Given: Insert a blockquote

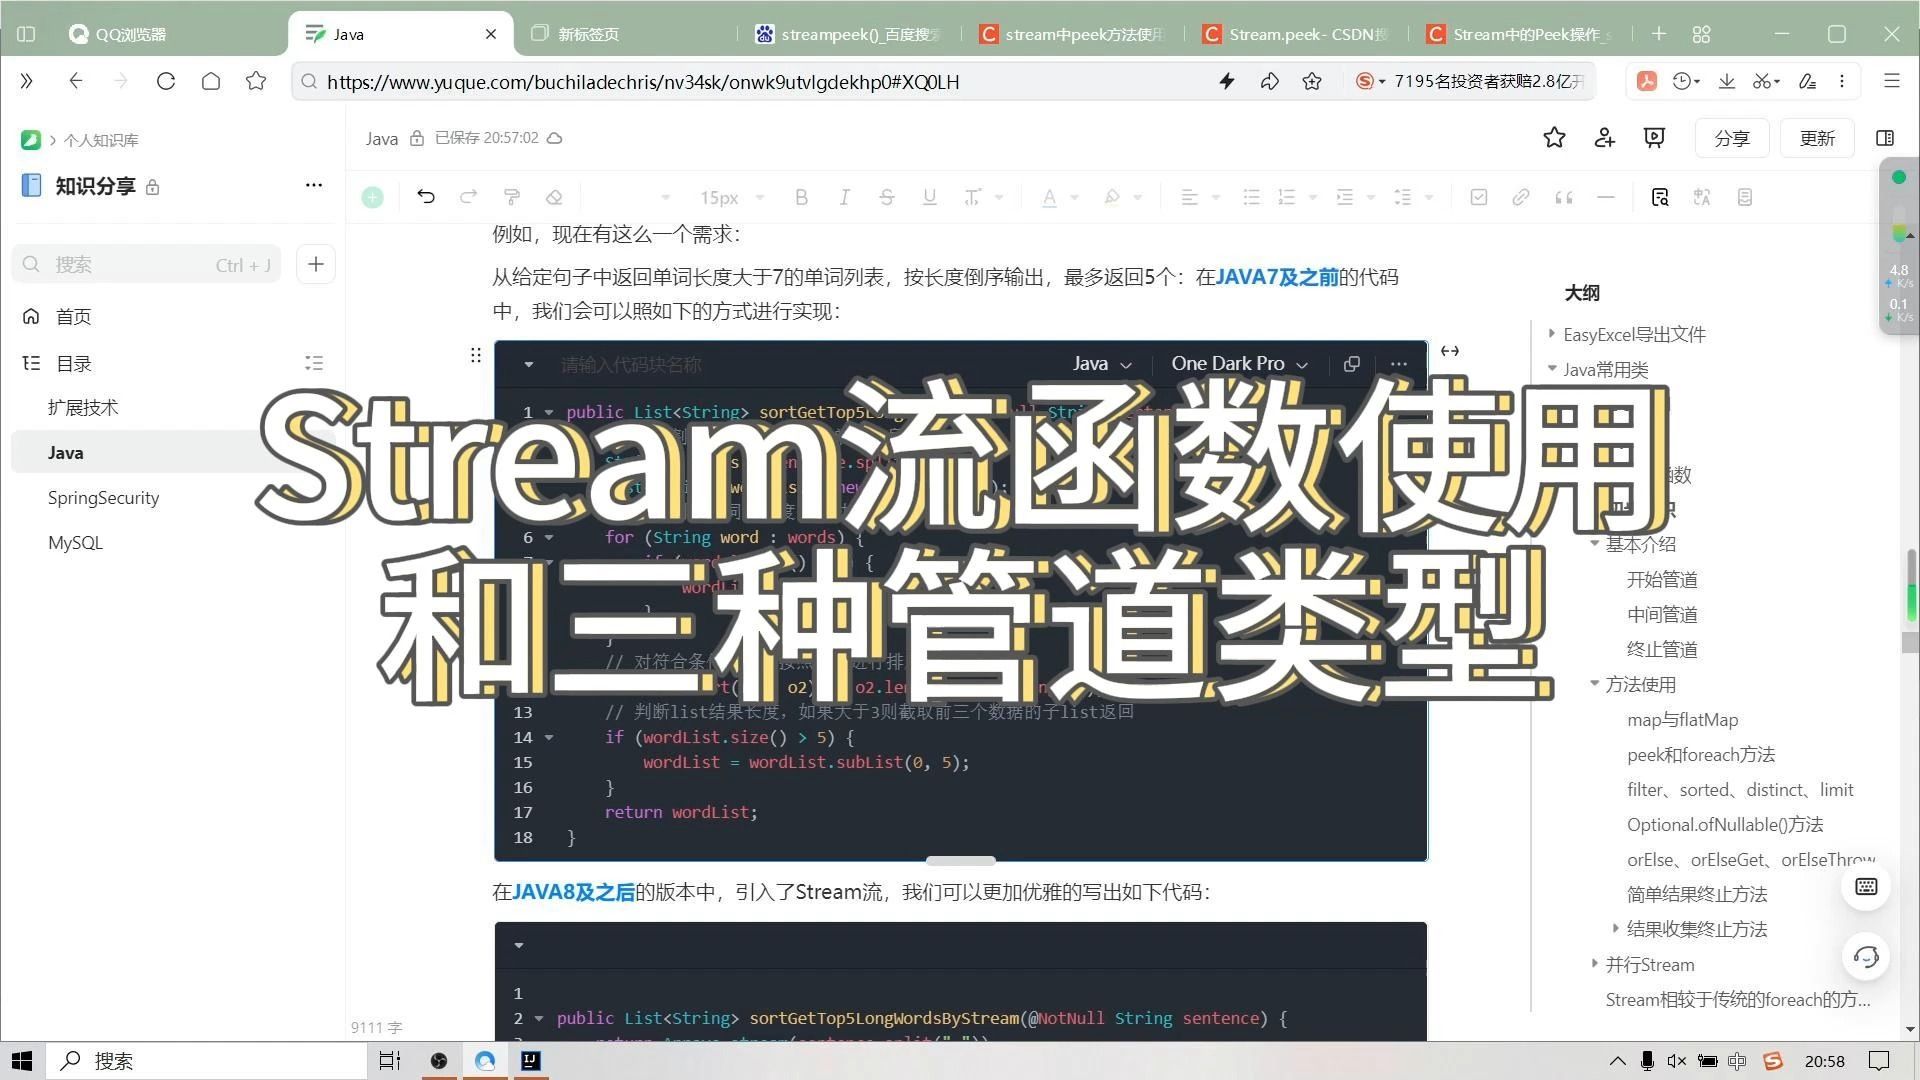Looking at the screenshot, I should pos(1563,197).
